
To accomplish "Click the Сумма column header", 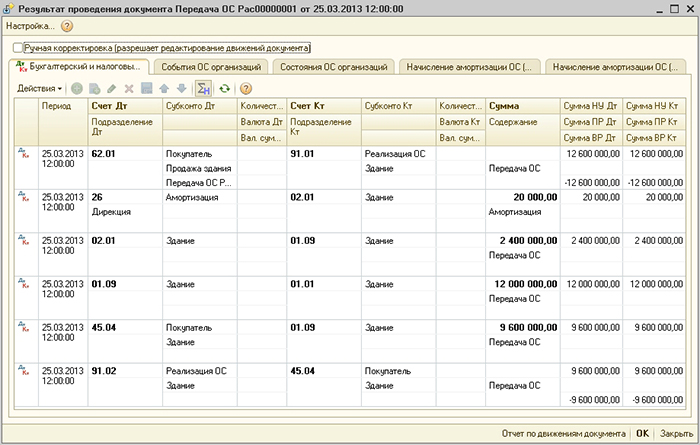I will point(522,106).
